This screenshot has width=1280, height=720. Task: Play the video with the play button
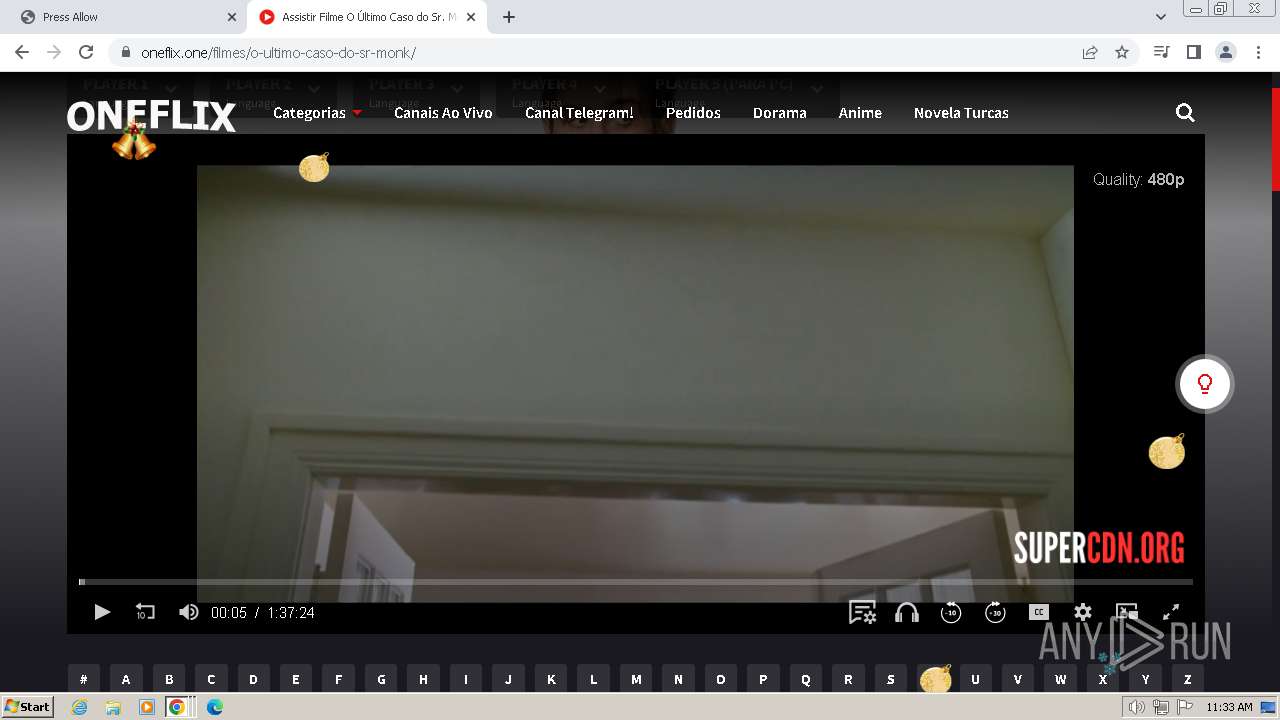102,612
